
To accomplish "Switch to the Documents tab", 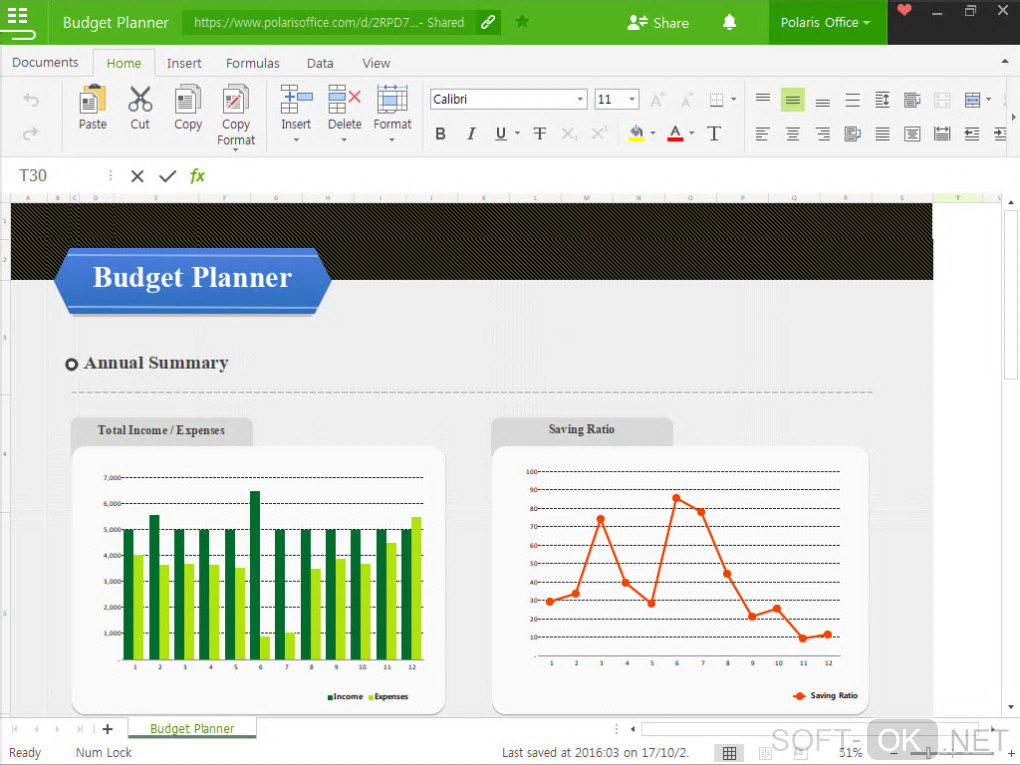I will coord(45,62).
